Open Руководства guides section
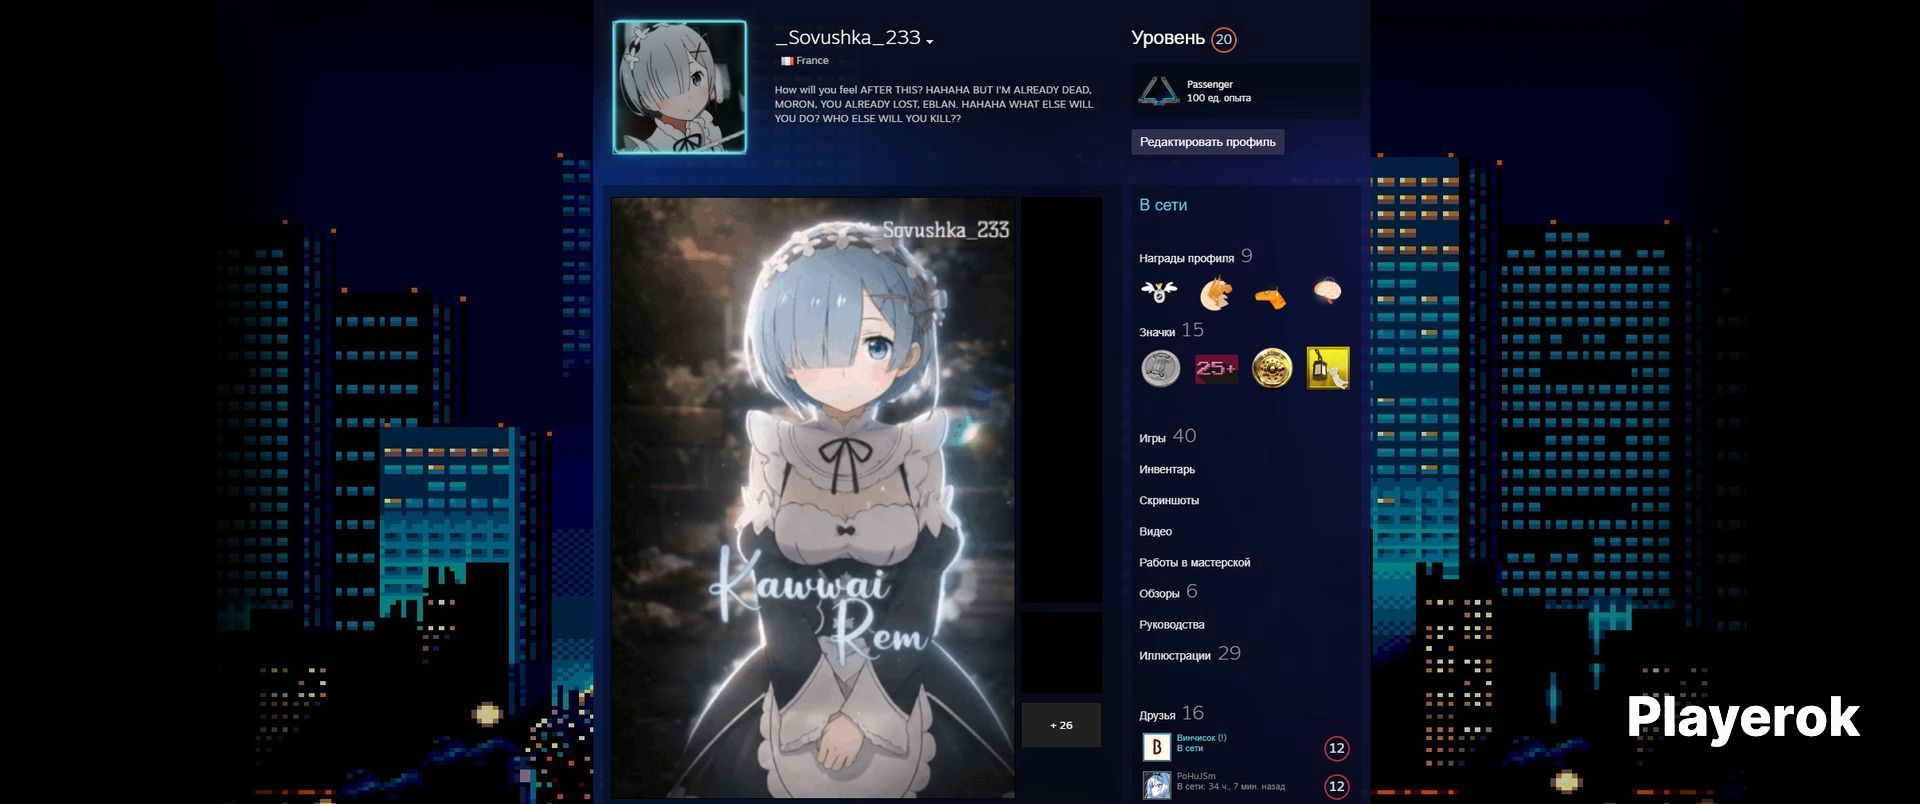This screenshot has height=804, width=1920. coord(1171,624)
